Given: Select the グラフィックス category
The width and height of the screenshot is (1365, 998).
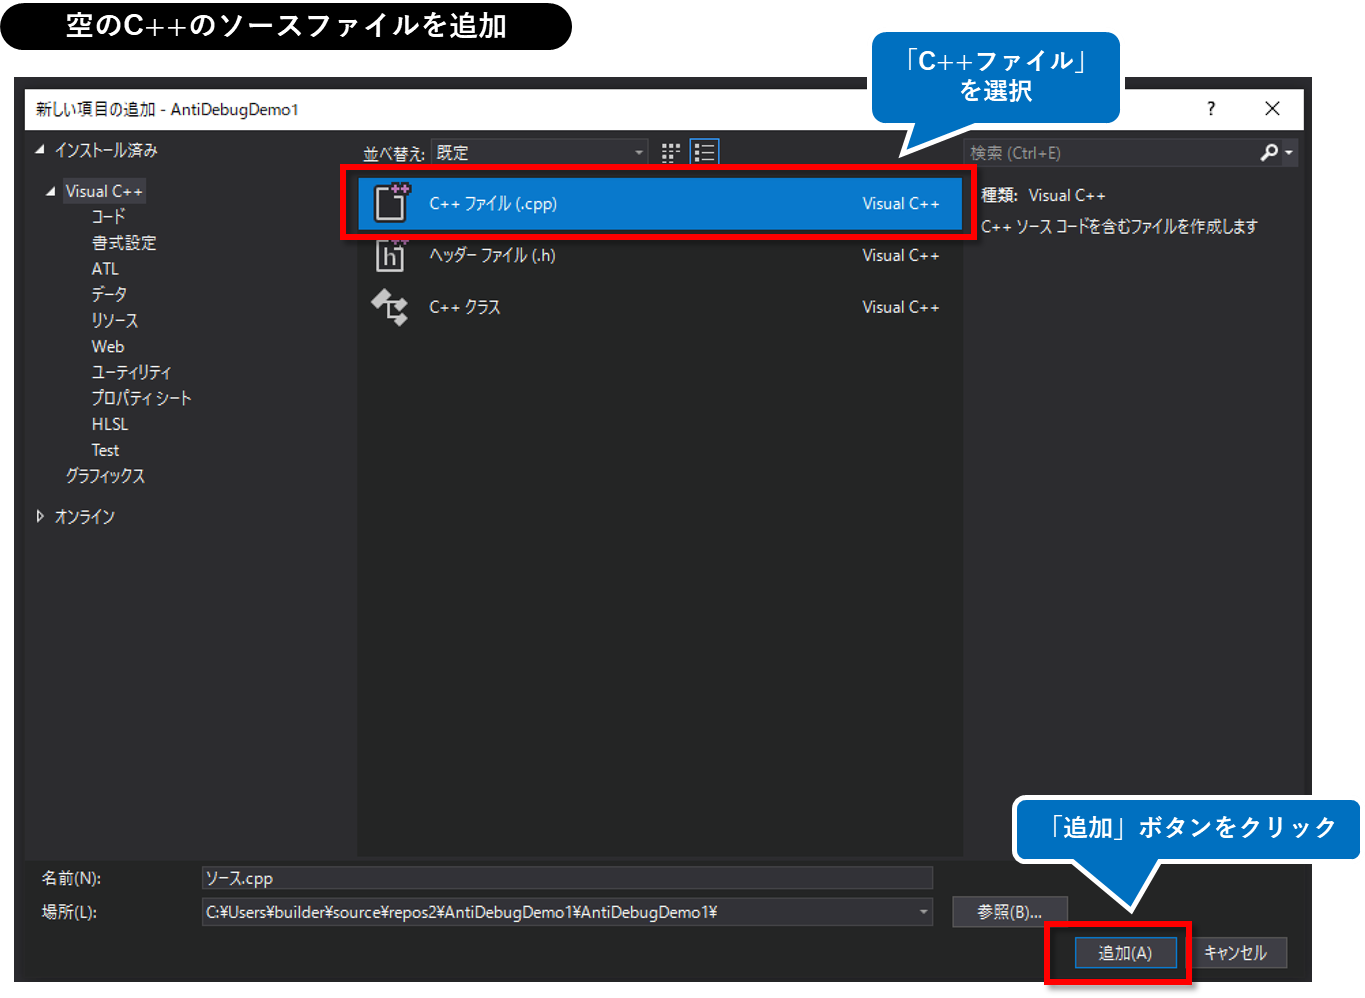Looking at the screenshot, I should tap(105, 476).
